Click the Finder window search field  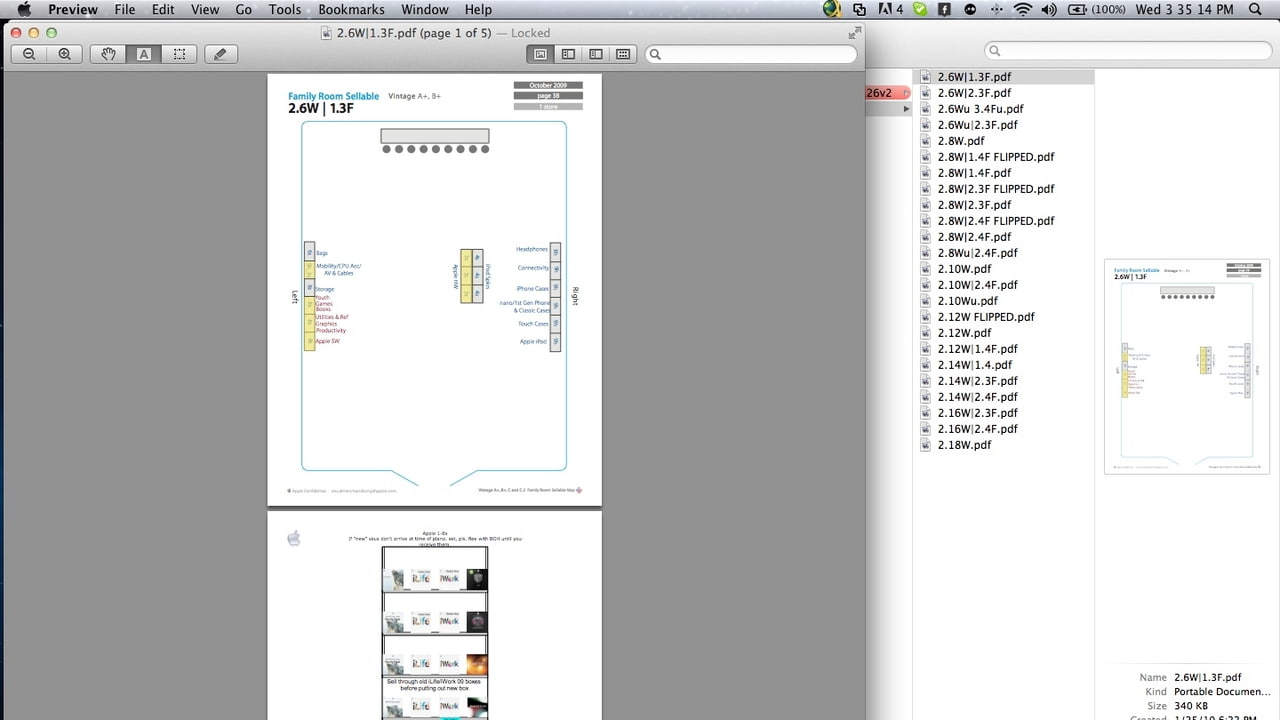coord(1126,50)
